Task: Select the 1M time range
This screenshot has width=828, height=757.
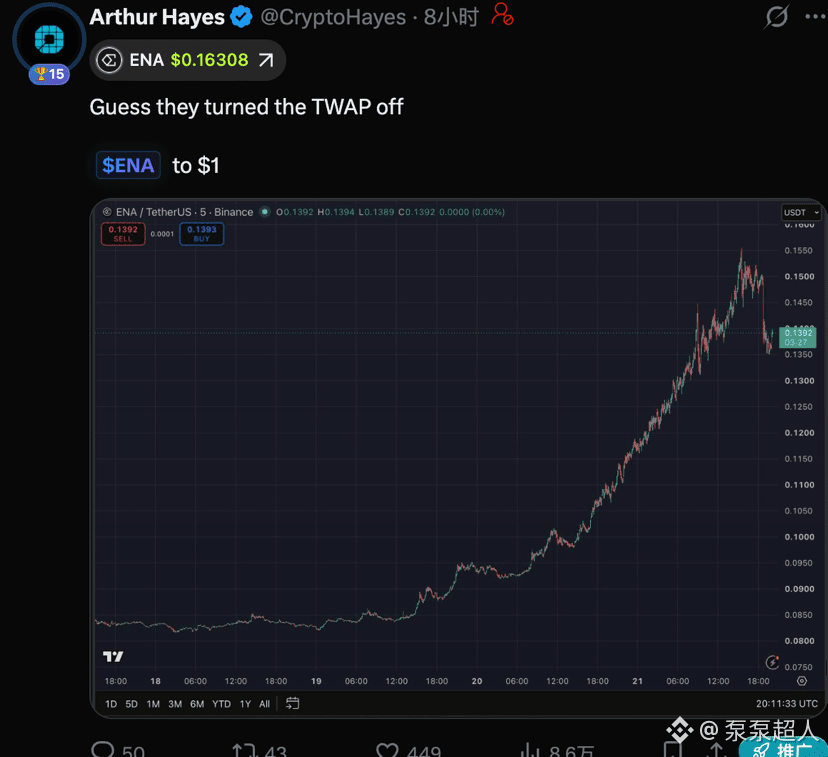Action: pyautogui.click(x=153, y=704)
